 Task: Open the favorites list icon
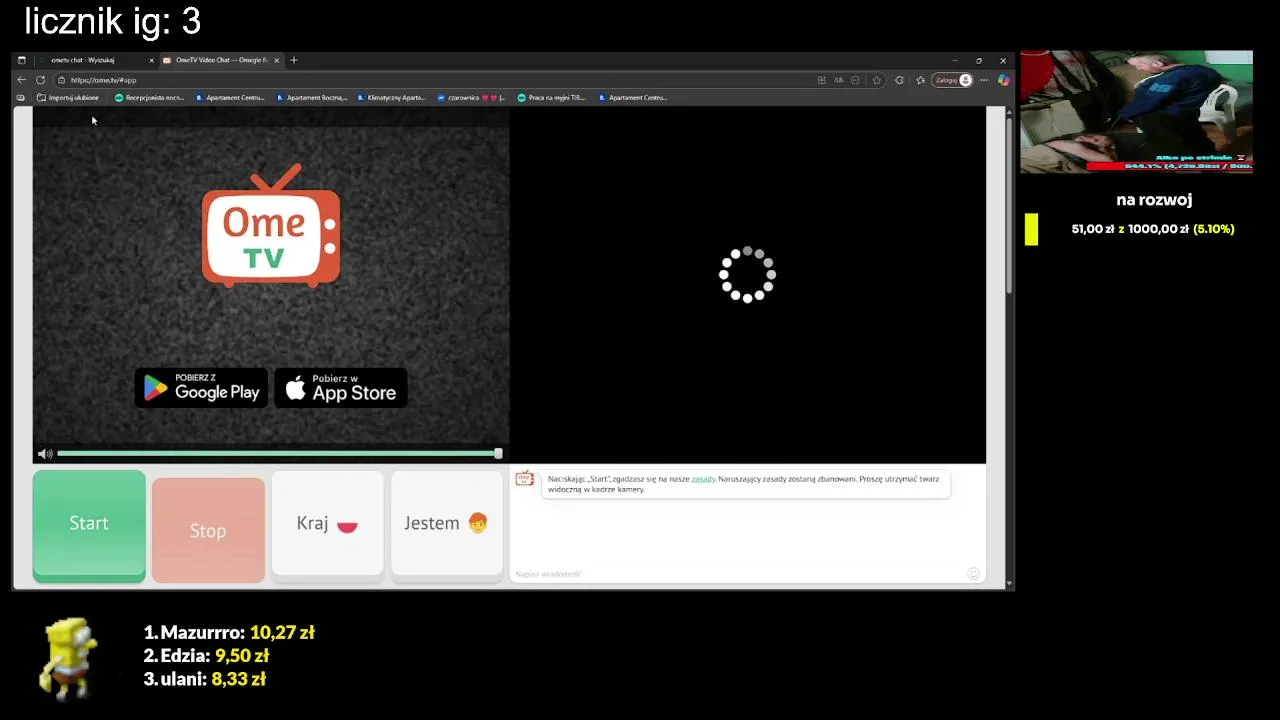[921, 80]
